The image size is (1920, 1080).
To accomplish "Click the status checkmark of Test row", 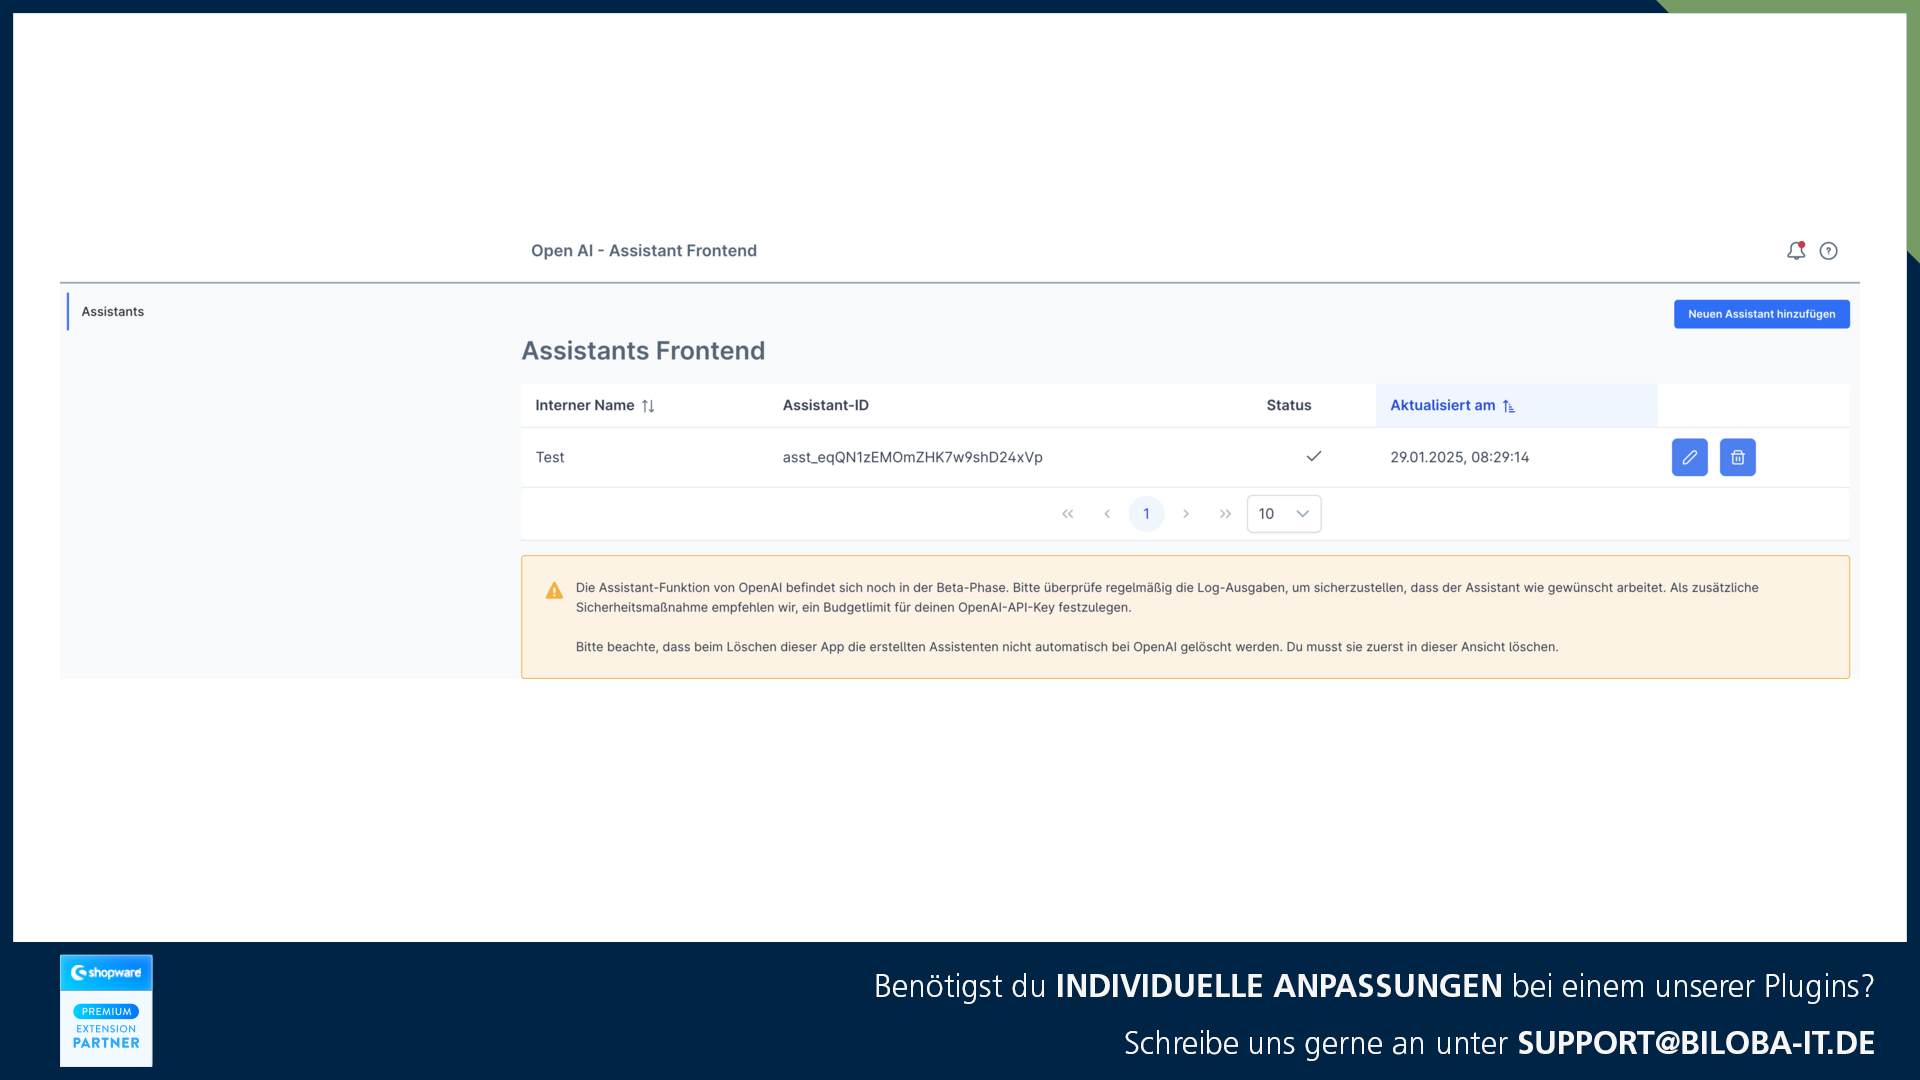I will 1313,456.
